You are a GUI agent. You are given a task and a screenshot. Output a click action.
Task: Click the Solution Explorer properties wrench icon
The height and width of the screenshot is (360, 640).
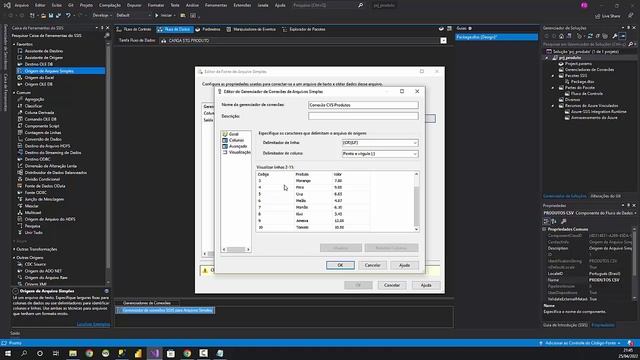[x=615, y=36]
